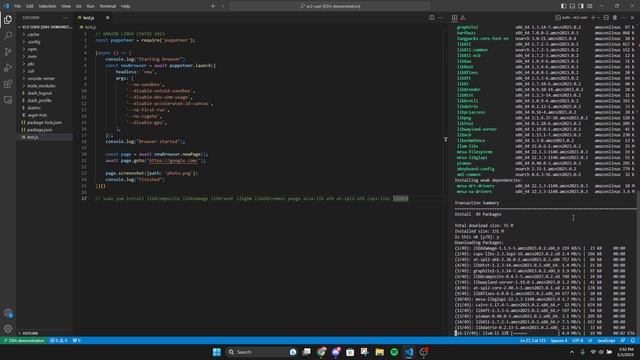Viewport: 640px width, 360px height.
Task: Expand the Outline section
Action: [x=45, y=333]
